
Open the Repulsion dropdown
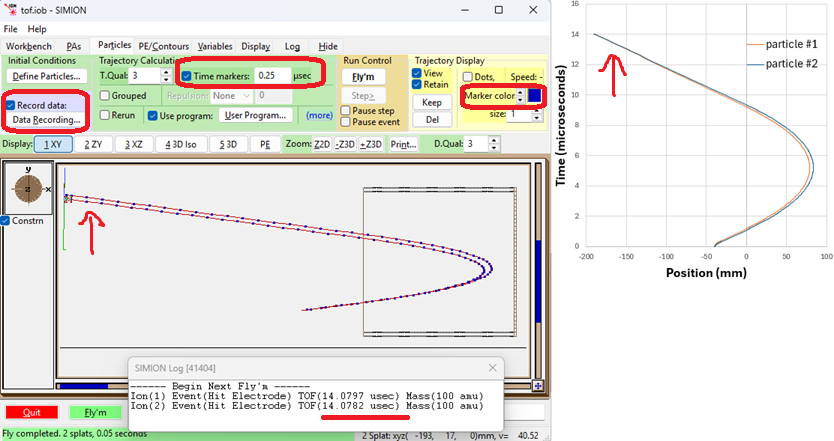coord(231,96)
